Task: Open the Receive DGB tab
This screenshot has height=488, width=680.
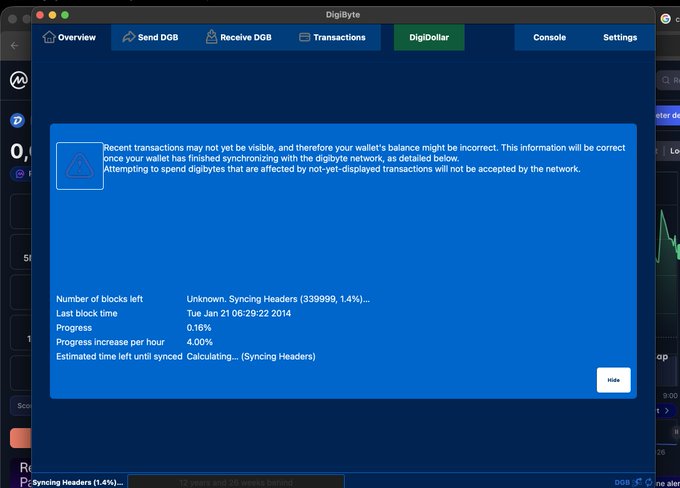Action: [238, 37]
